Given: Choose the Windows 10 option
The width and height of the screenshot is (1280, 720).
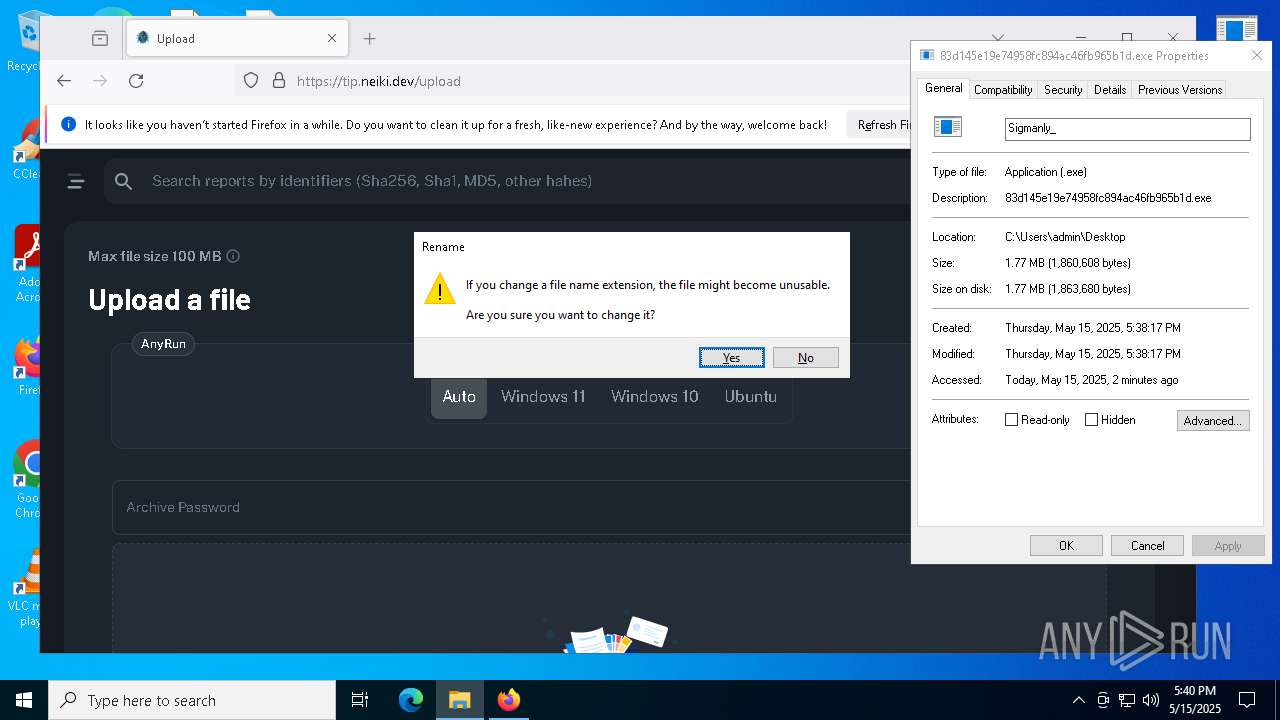Looking at the screenshot, I should coord(655,397).
